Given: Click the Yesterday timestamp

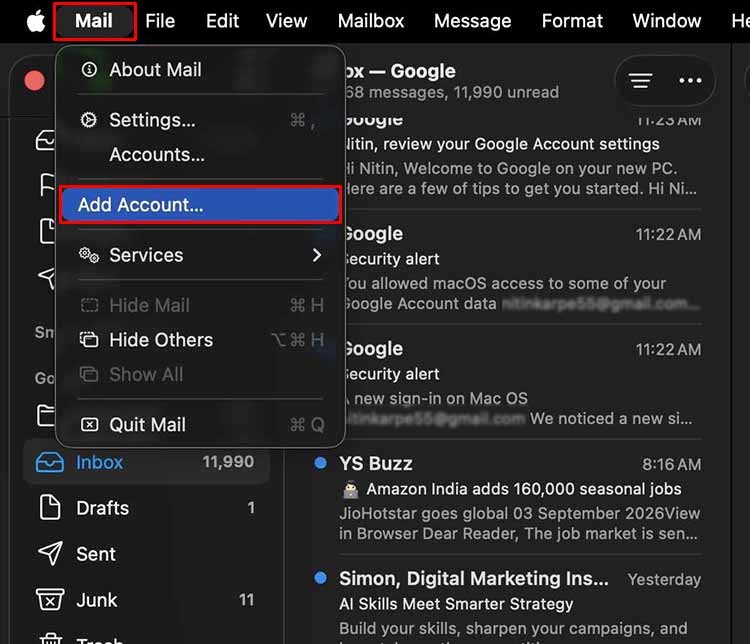Looking at the screenshot, I should point(664,579).
